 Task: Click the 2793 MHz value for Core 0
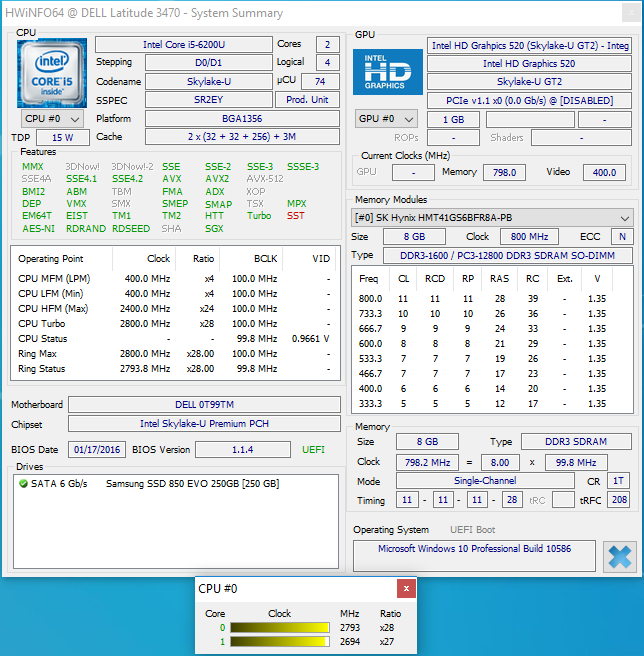click(x=350, y=628)
